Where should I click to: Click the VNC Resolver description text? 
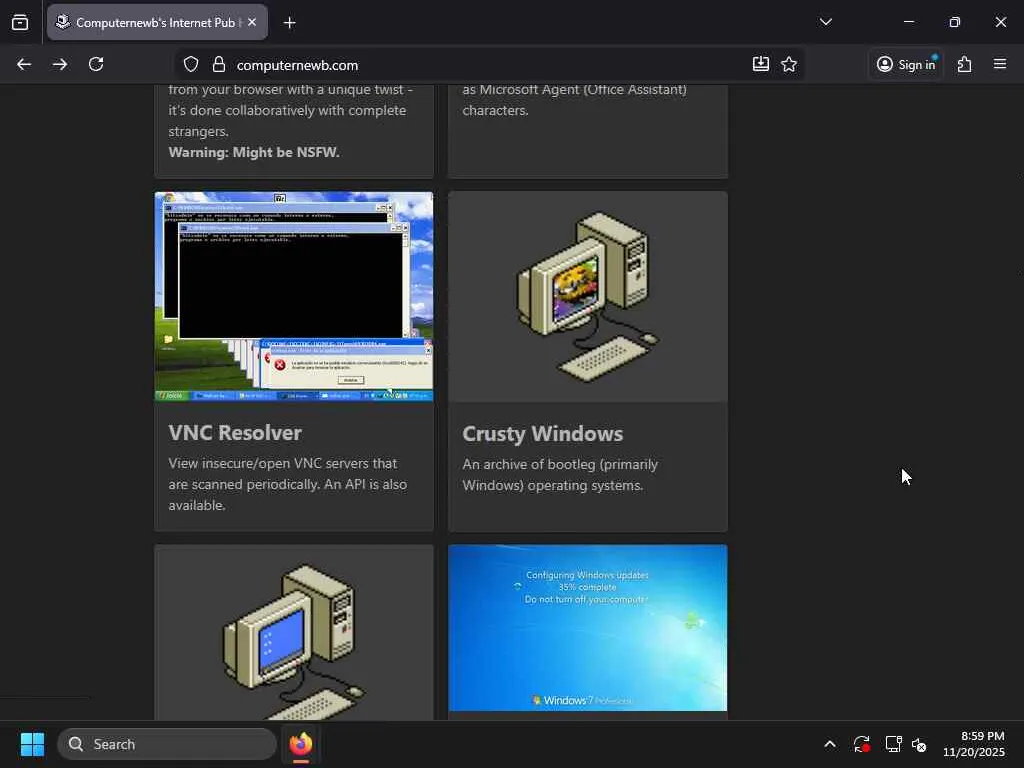(288, 484)
